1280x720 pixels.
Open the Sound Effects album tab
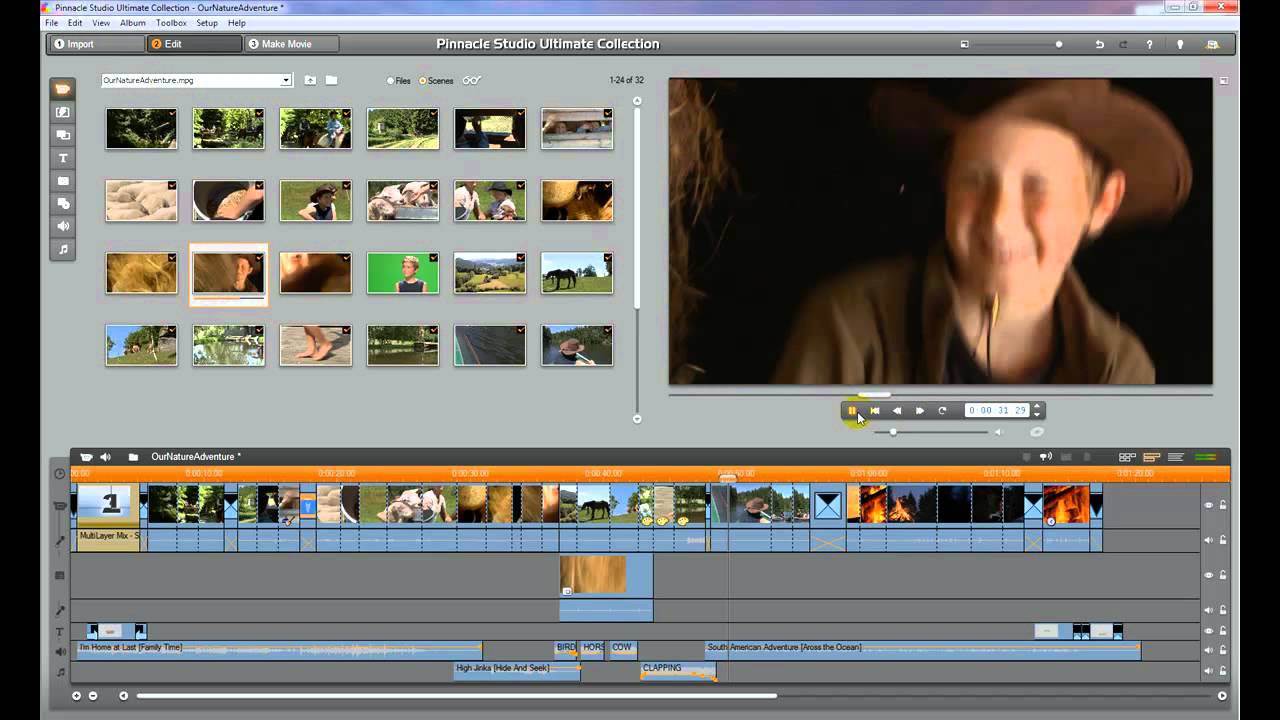click(63, 226)
